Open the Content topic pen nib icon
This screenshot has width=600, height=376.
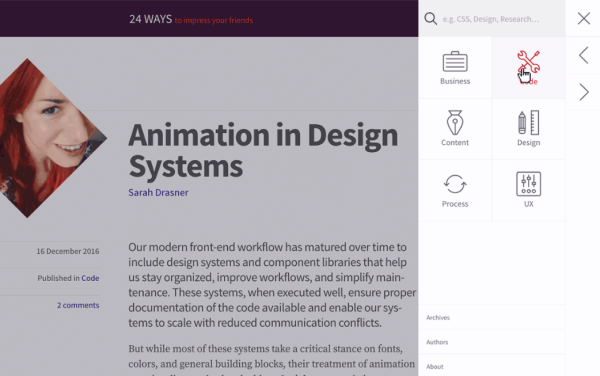point(455,122)
